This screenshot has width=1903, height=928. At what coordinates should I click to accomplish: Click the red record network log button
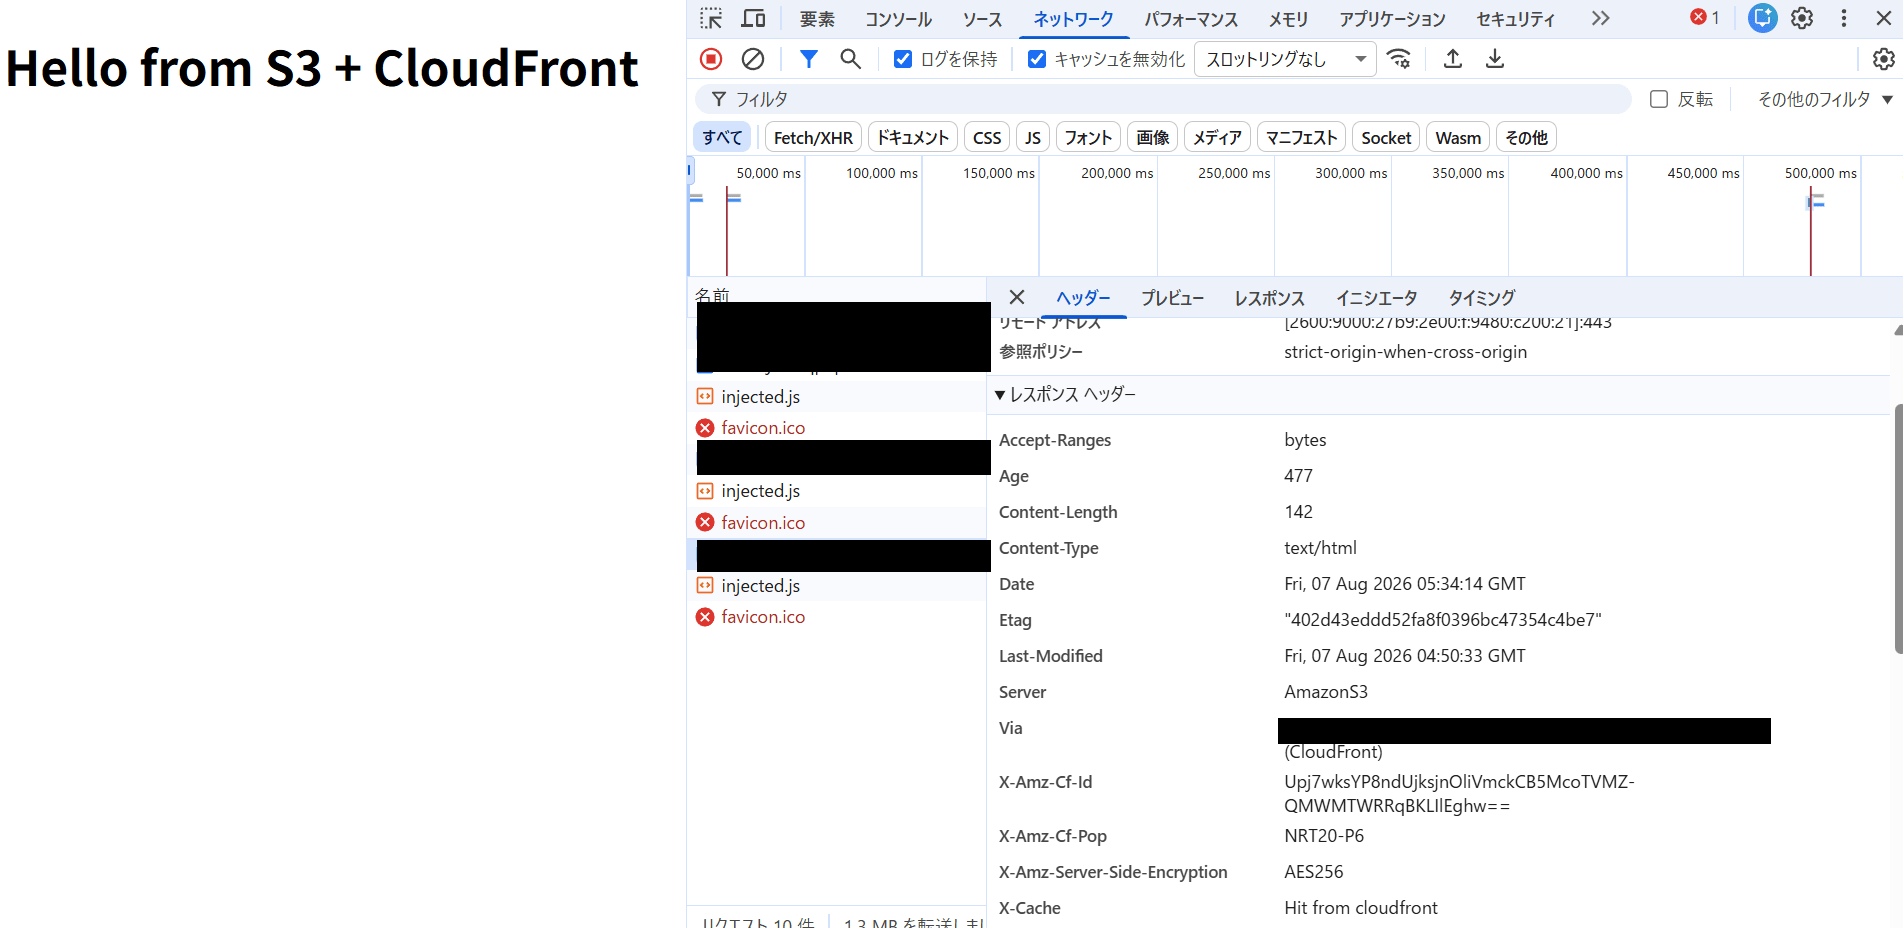711,59
